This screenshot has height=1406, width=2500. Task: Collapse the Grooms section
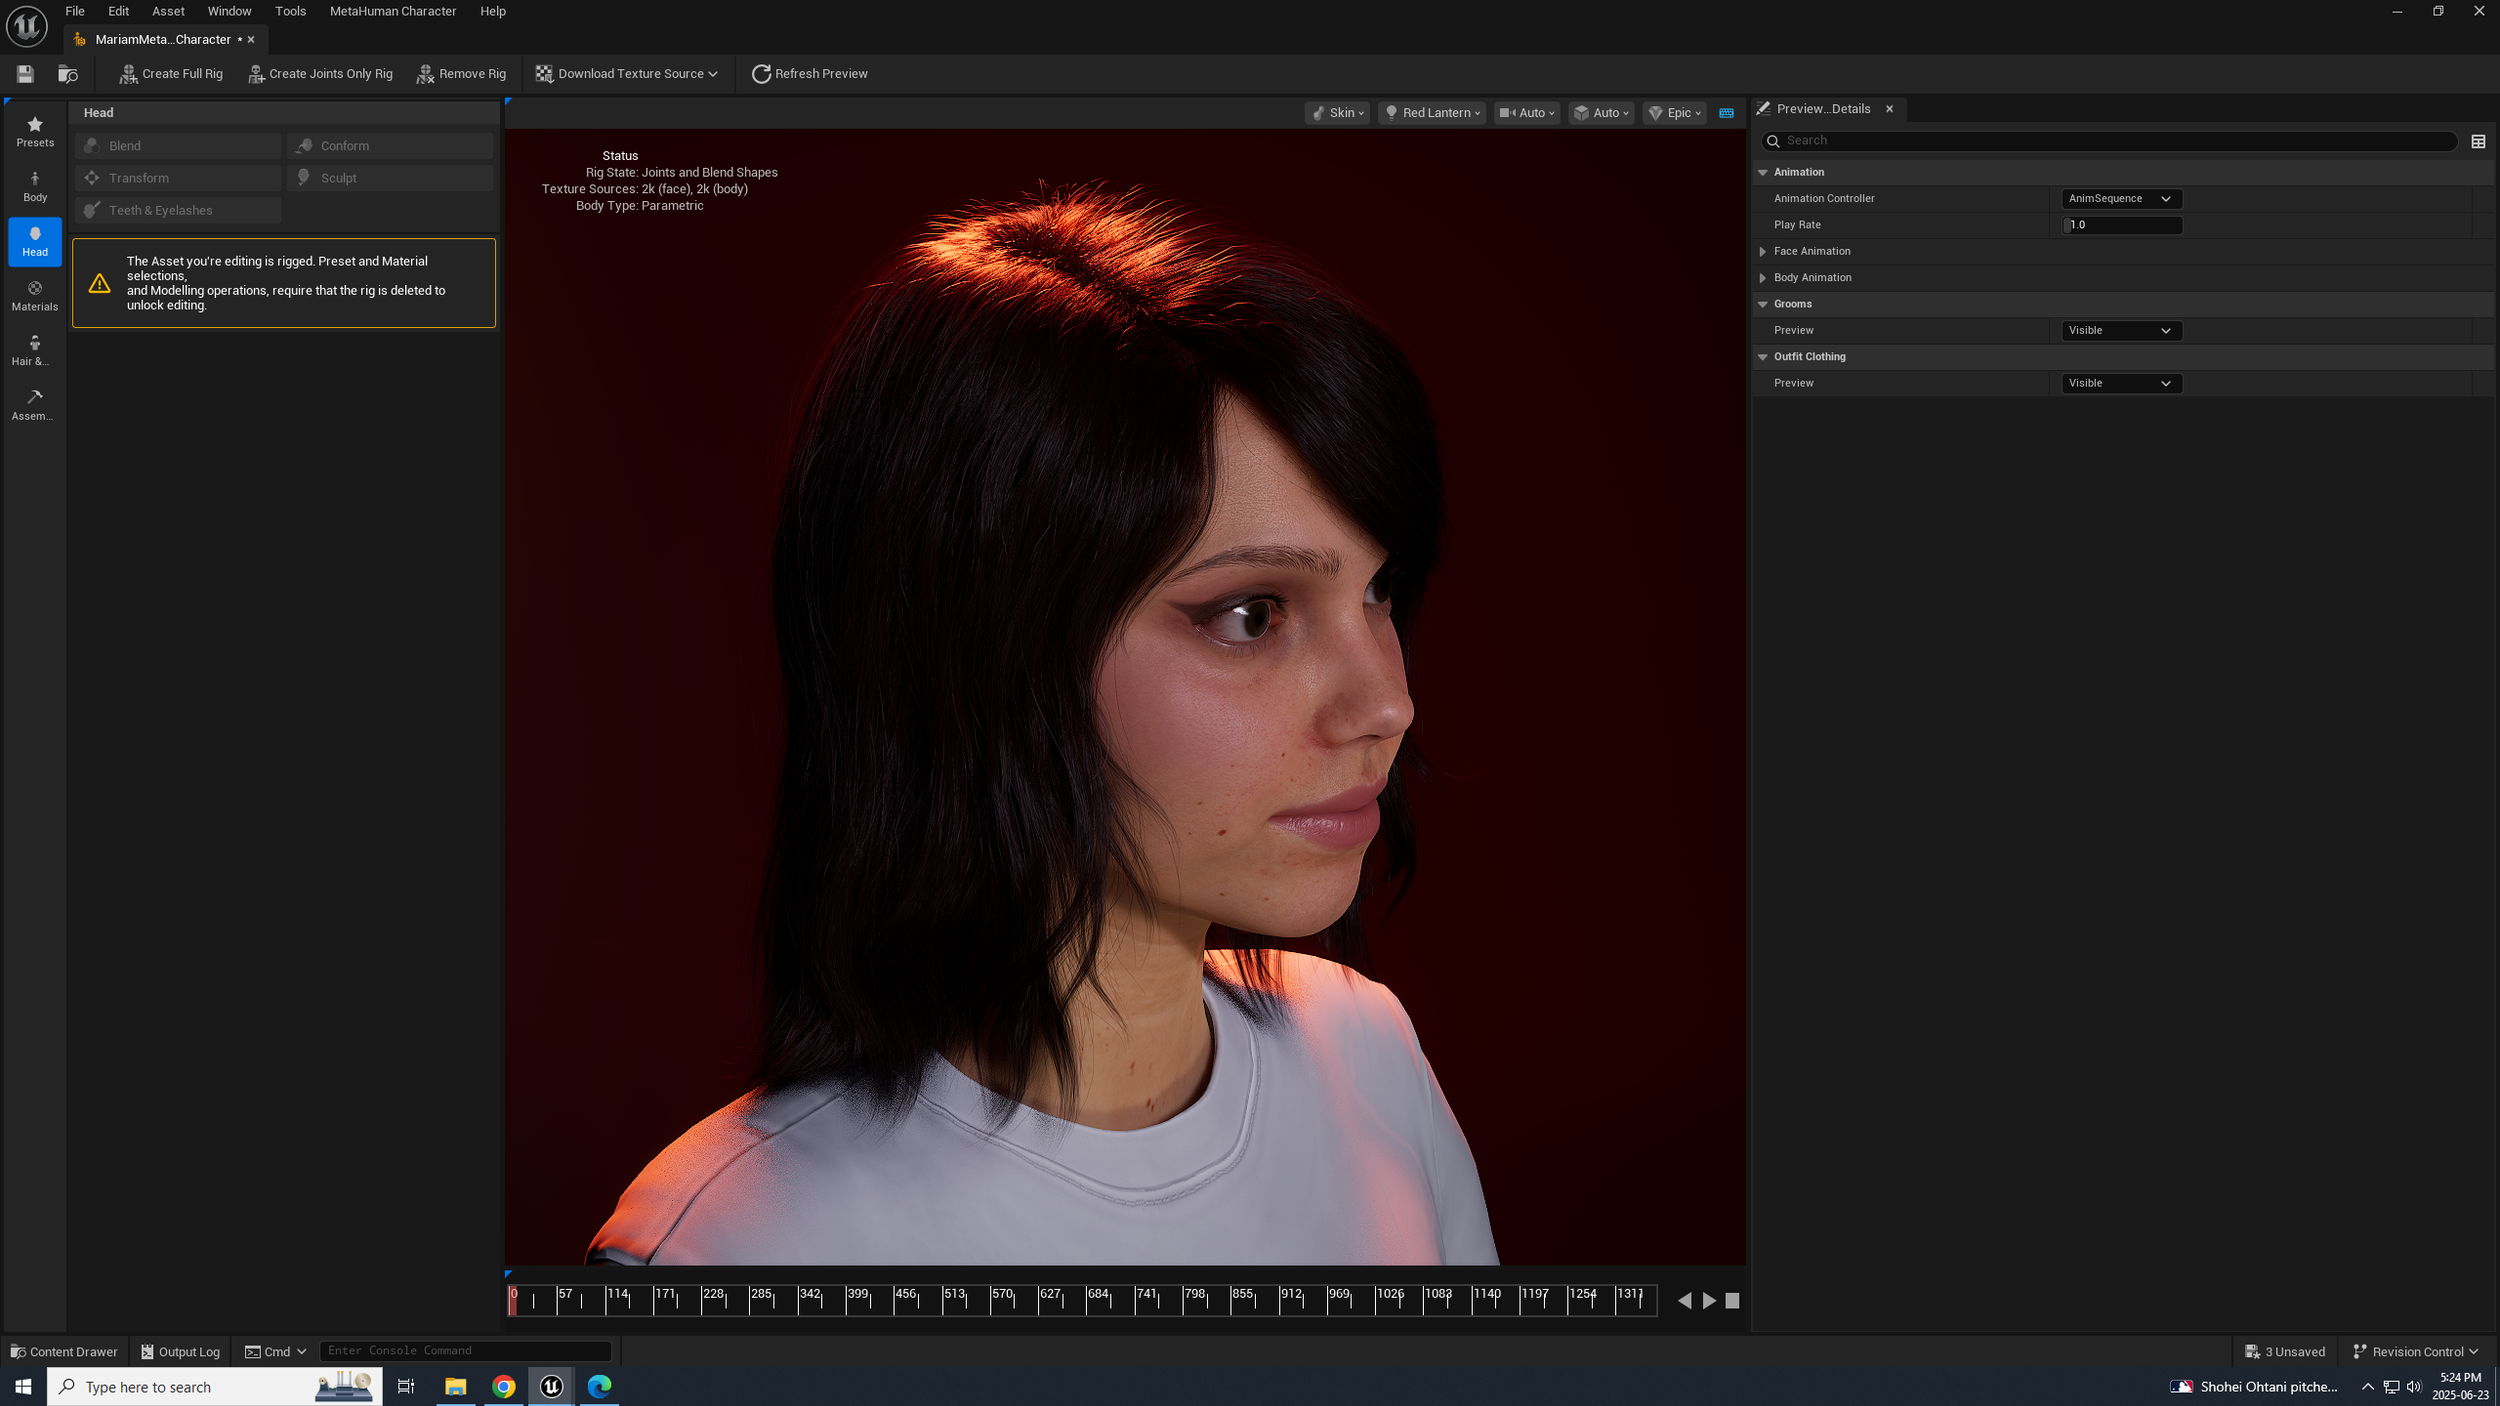pyautogui.click(x=1764, y=304)
